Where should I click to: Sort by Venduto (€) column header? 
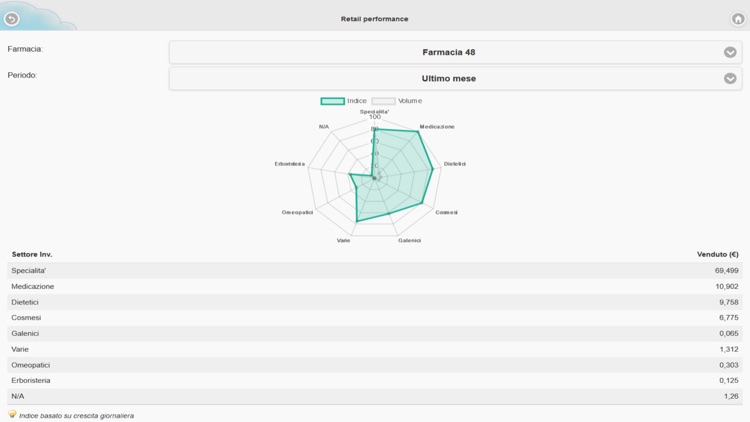coord(717,254)
